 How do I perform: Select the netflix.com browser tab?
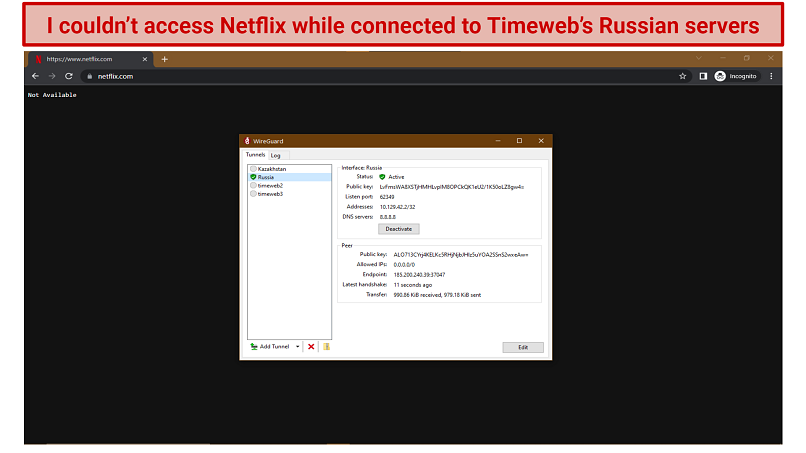tap(90, 59)
